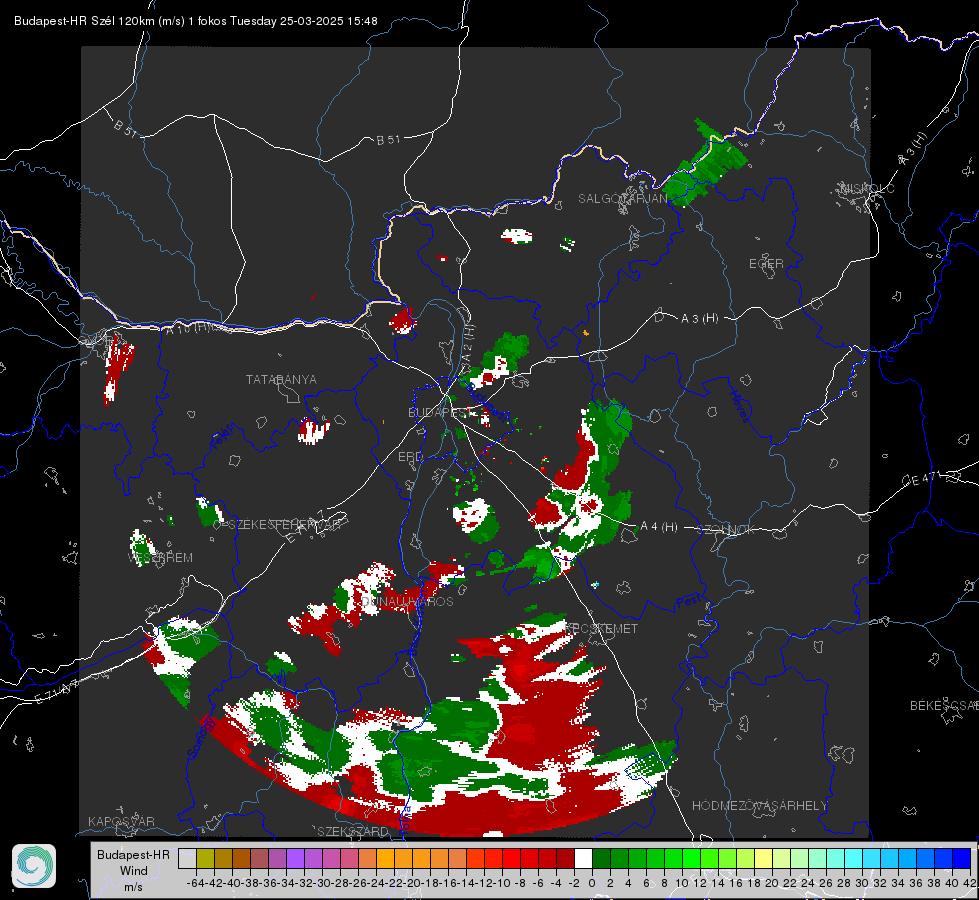
Task: Click the legend label Budapest-HR Wind m/s
Action: [134, 871]
